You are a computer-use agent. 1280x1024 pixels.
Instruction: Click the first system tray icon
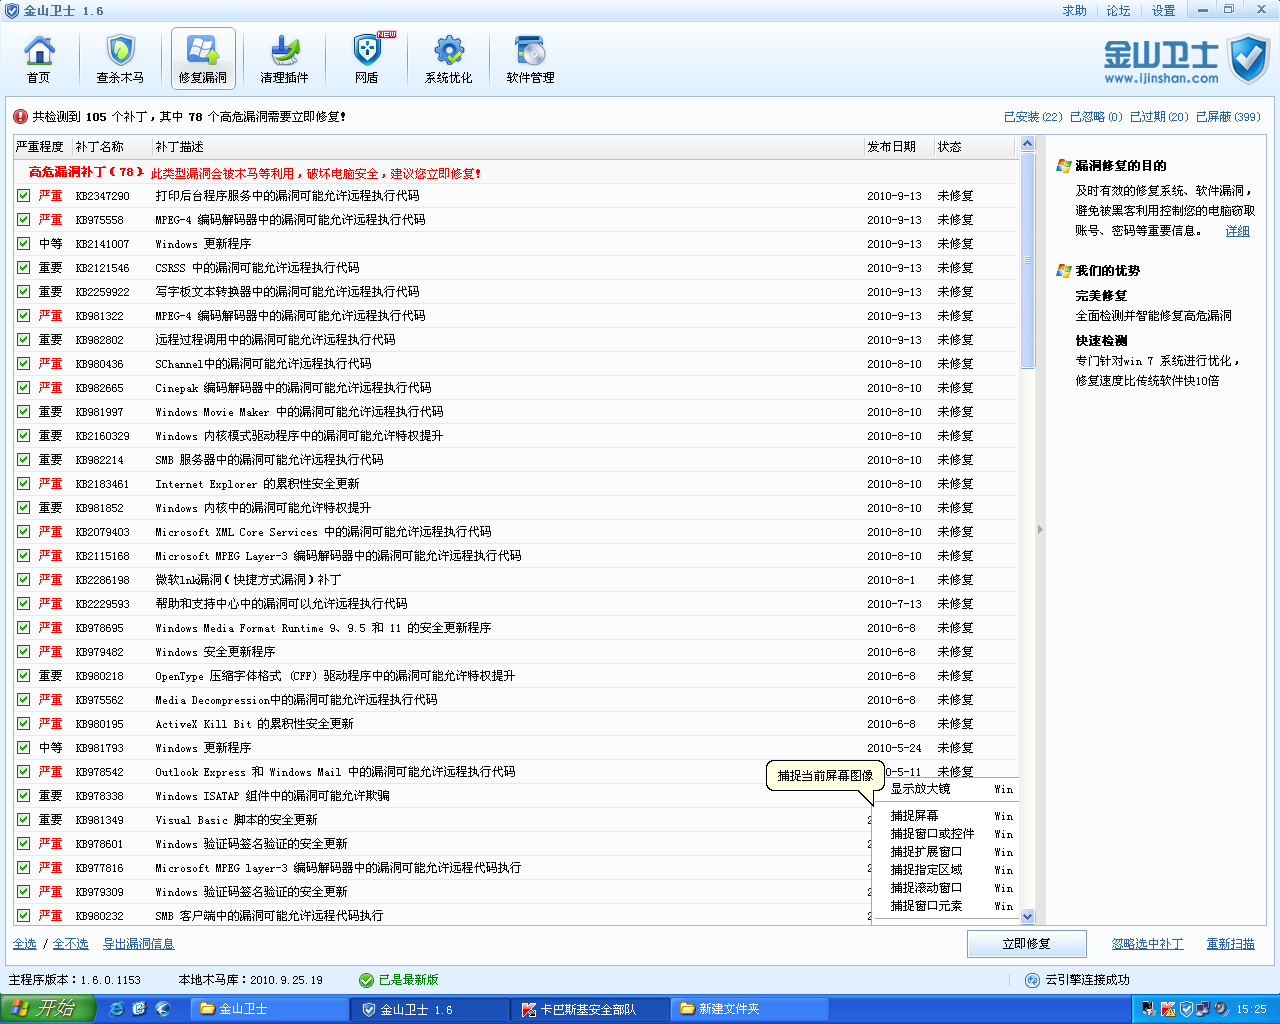pyautogui.click(x=1150, y=1009)
